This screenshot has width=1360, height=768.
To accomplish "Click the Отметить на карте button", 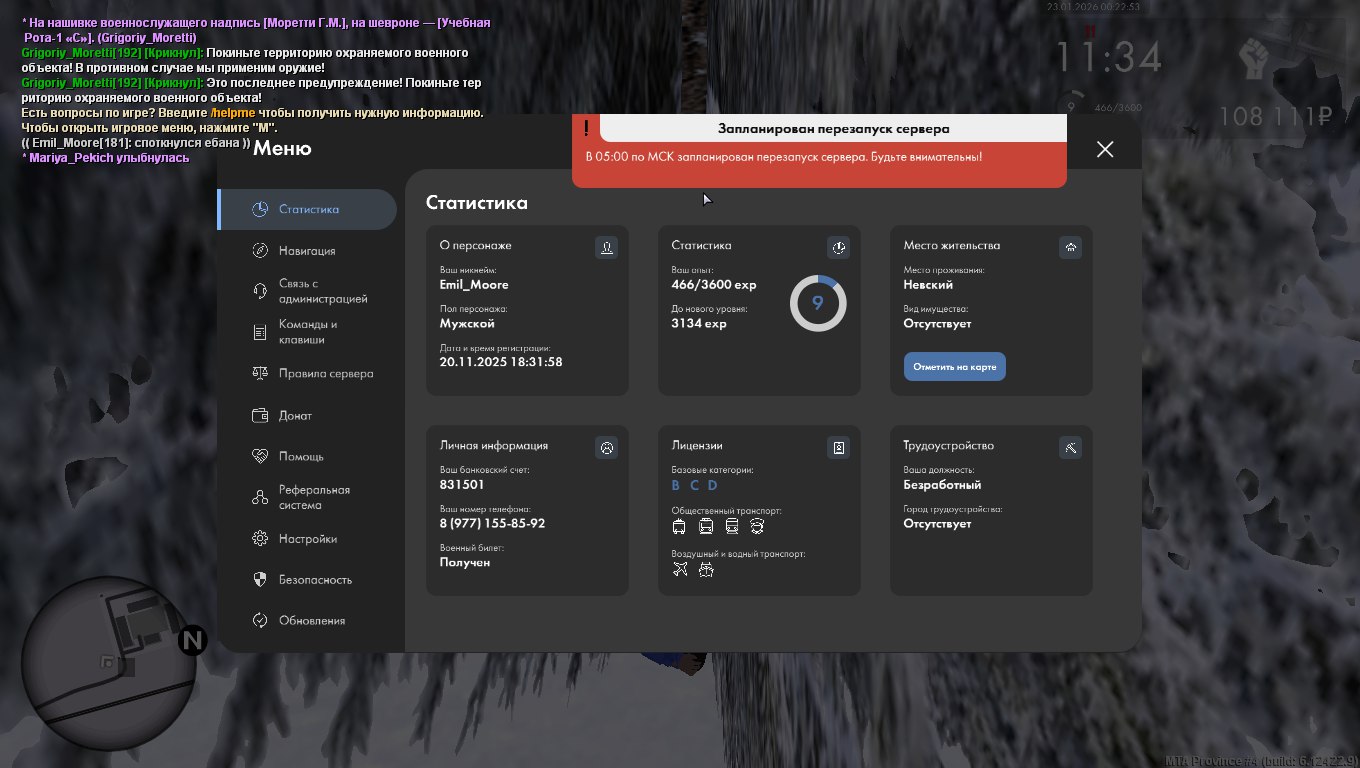I will (x=955, y=367).
